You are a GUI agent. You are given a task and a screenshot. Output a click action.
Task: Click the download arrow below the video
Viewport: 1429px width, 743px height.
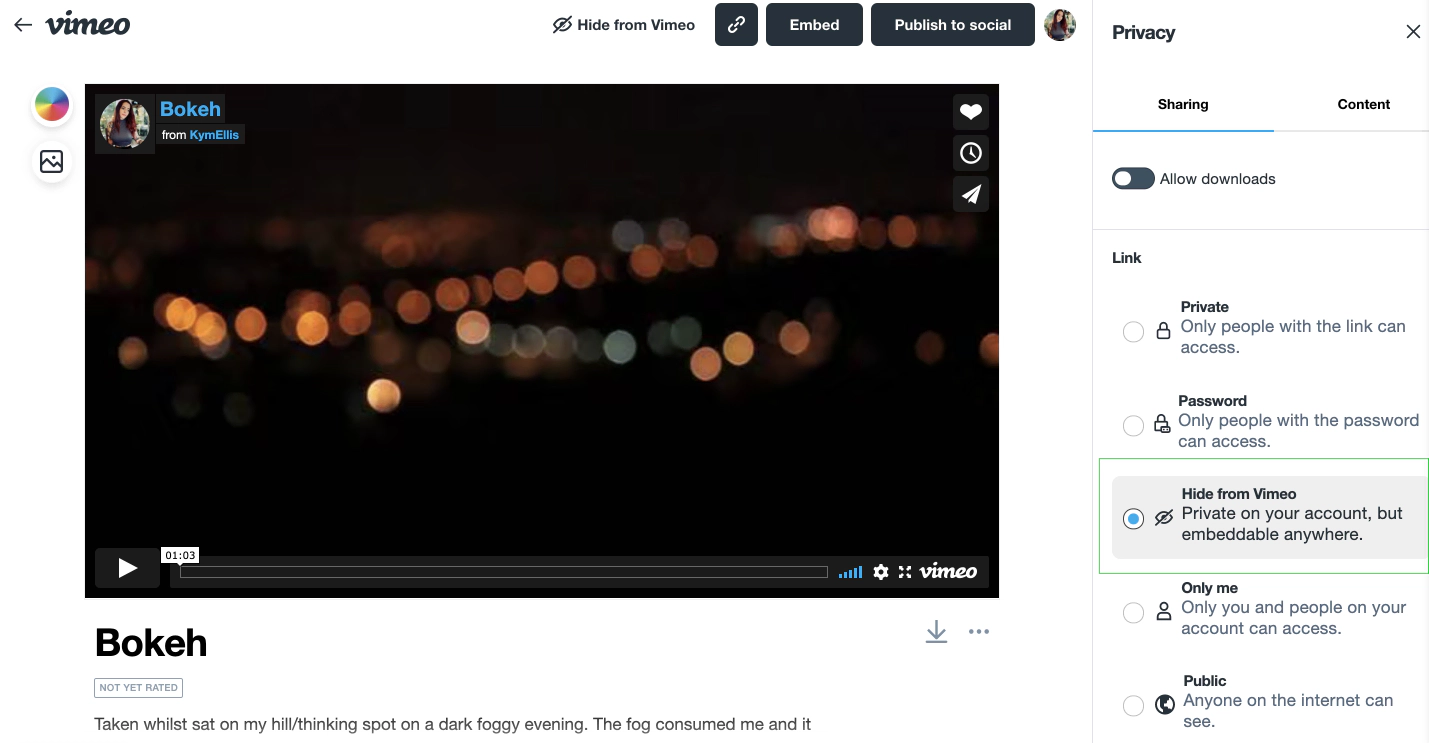point(936,632)
